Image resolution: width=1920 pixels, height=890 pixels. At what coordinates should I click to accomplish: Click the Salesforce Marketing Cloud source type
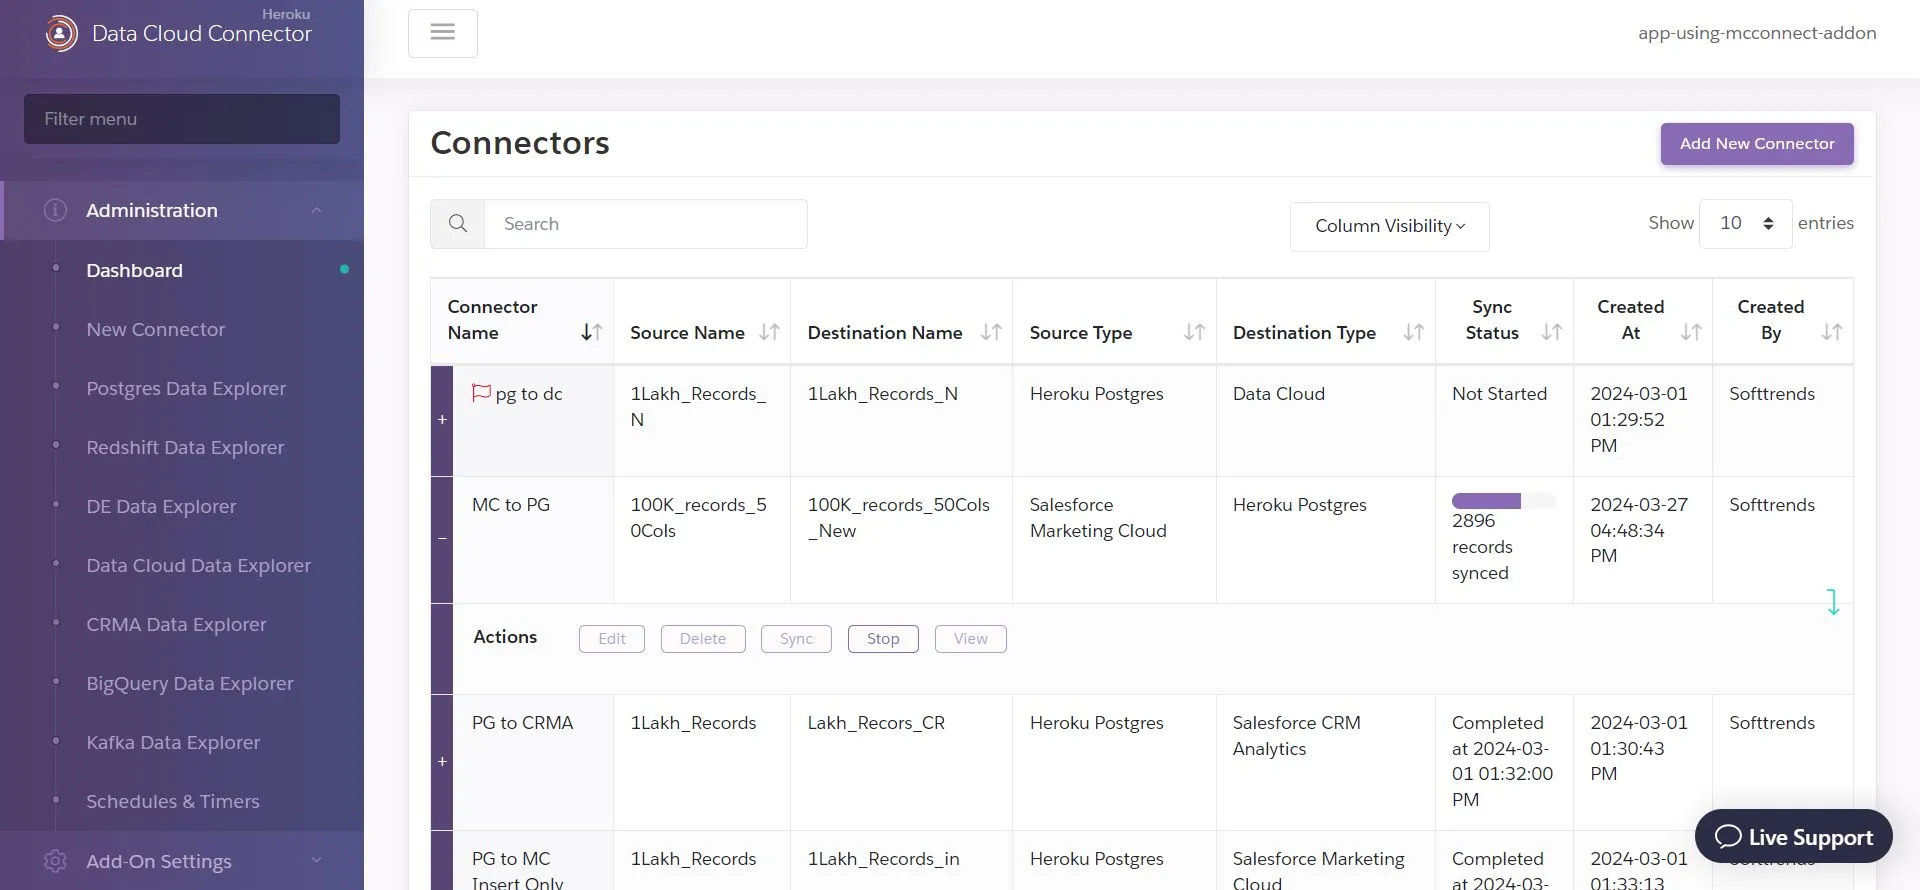[1098, 518]
